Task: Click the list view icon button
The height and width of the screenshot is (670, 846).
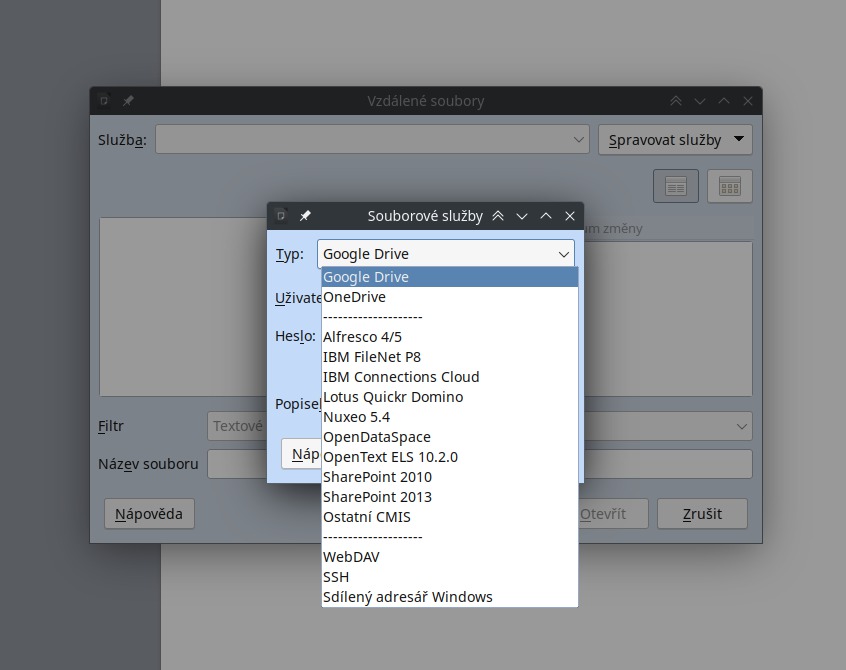Action: point(676,186)
